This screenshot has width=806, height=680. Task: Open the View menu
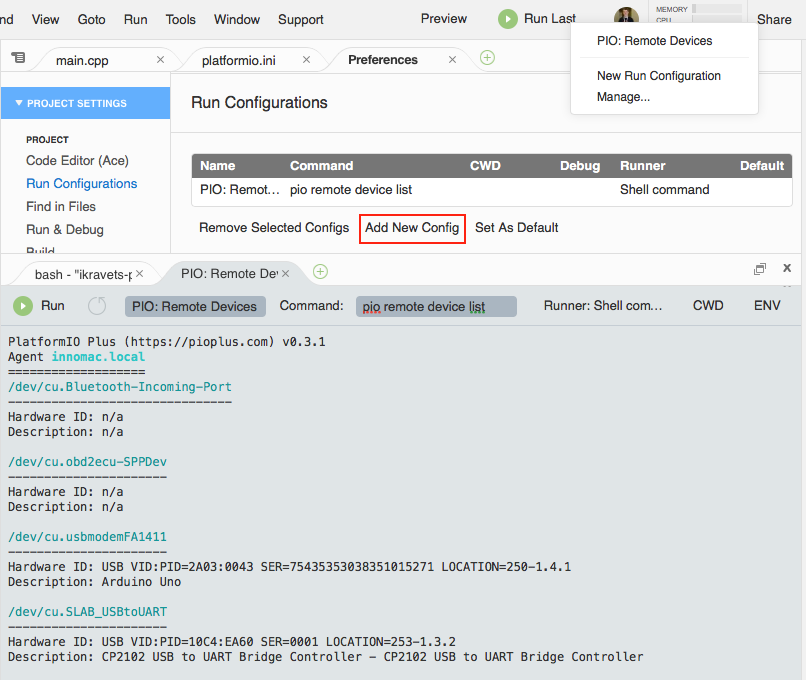tap(45, 20)
